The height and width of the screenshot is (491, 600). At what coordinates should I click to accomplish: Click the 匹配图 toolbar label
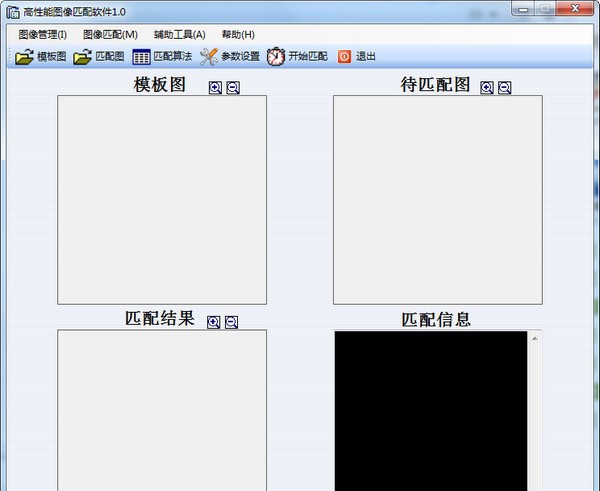(109, 57)
